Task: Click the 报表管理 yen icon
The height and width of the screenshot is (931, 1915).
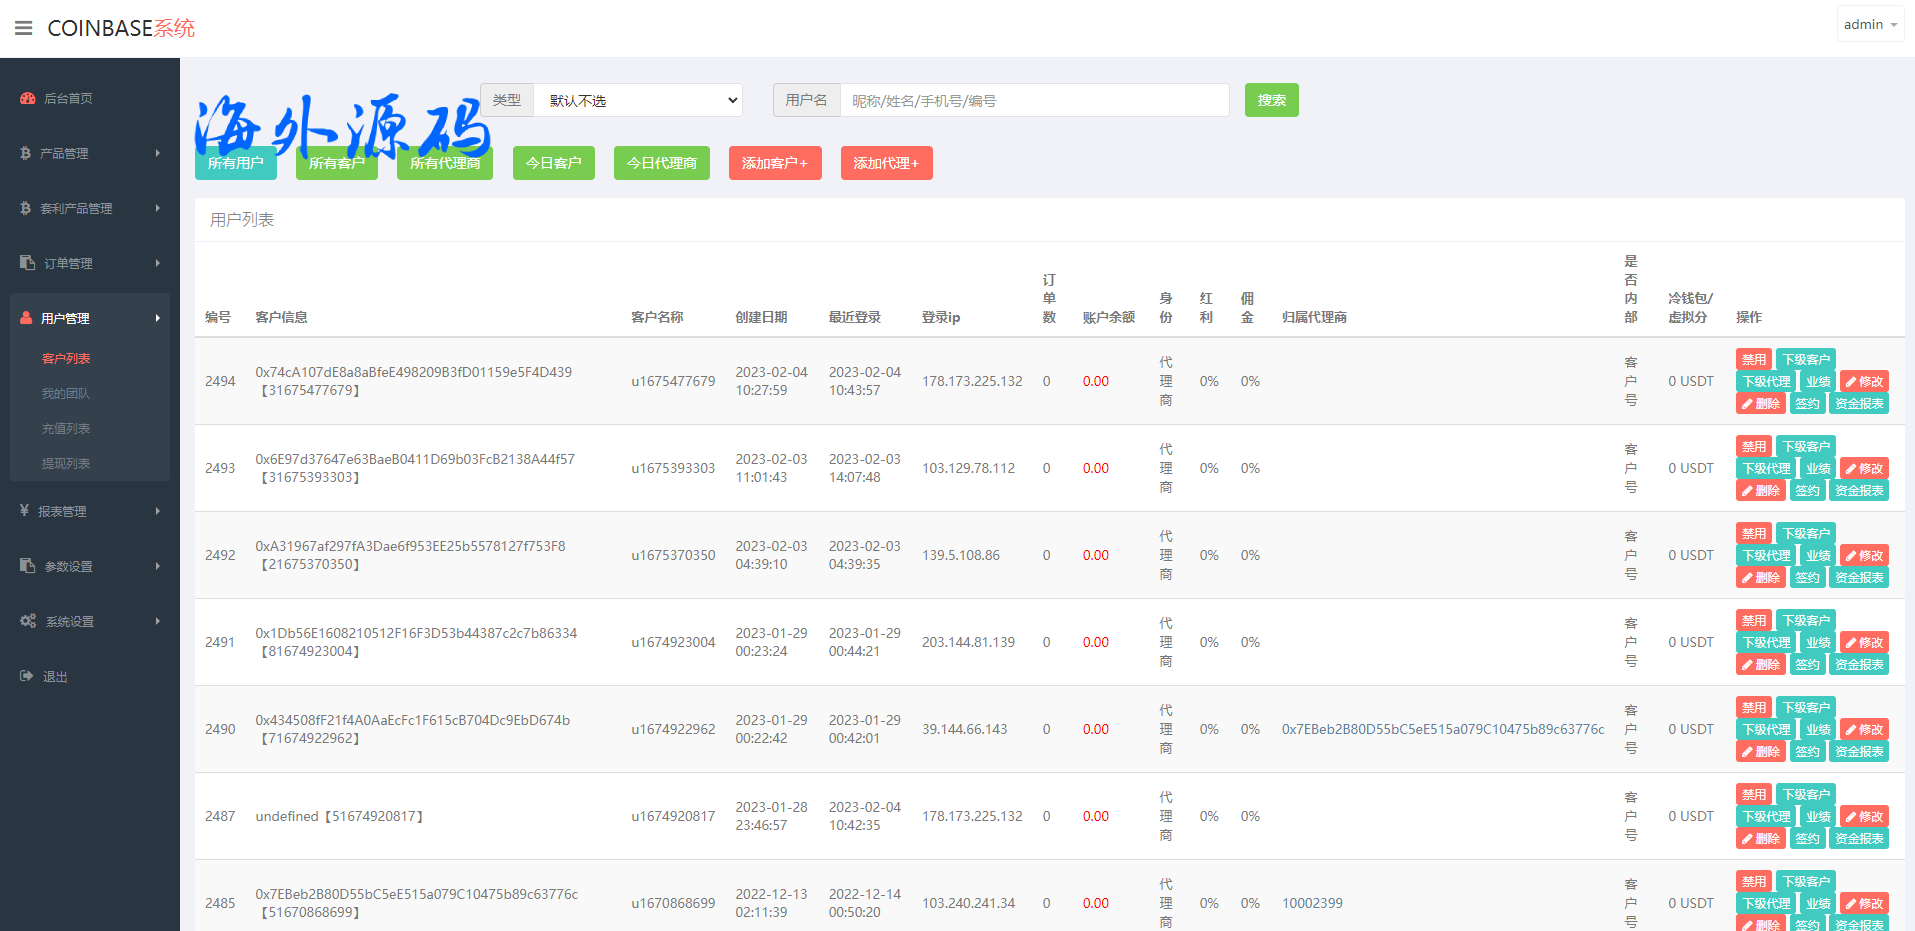Action: pos(24,511)
